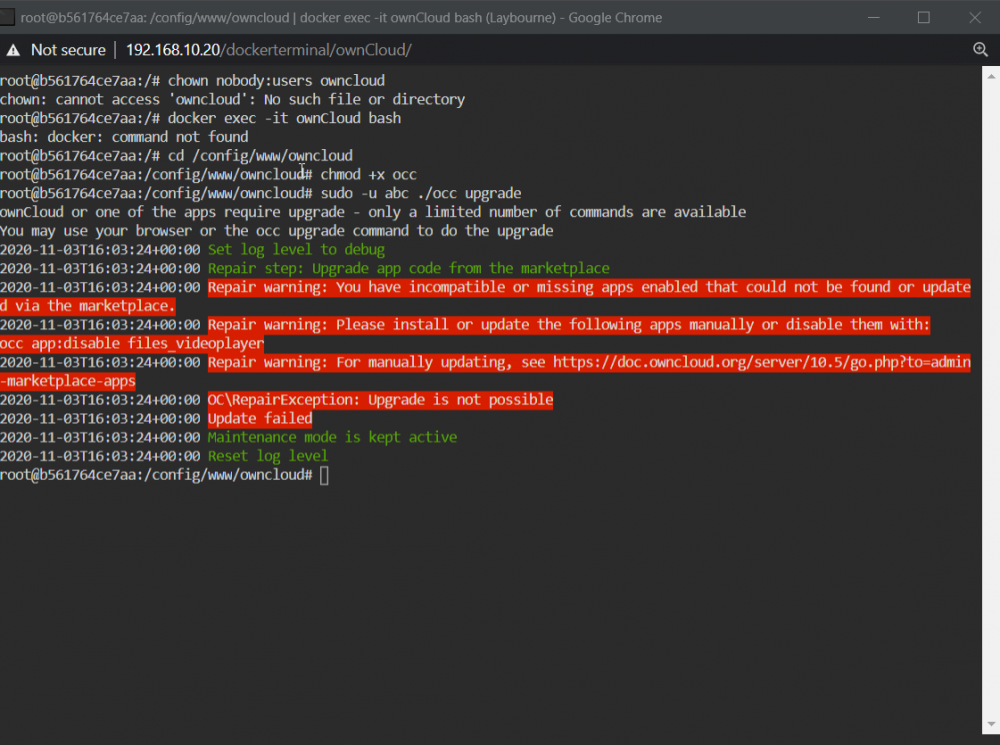The image size is (1000, 745).
Task: Click the window title text in the title bar
Action: (x=341, y=17)
